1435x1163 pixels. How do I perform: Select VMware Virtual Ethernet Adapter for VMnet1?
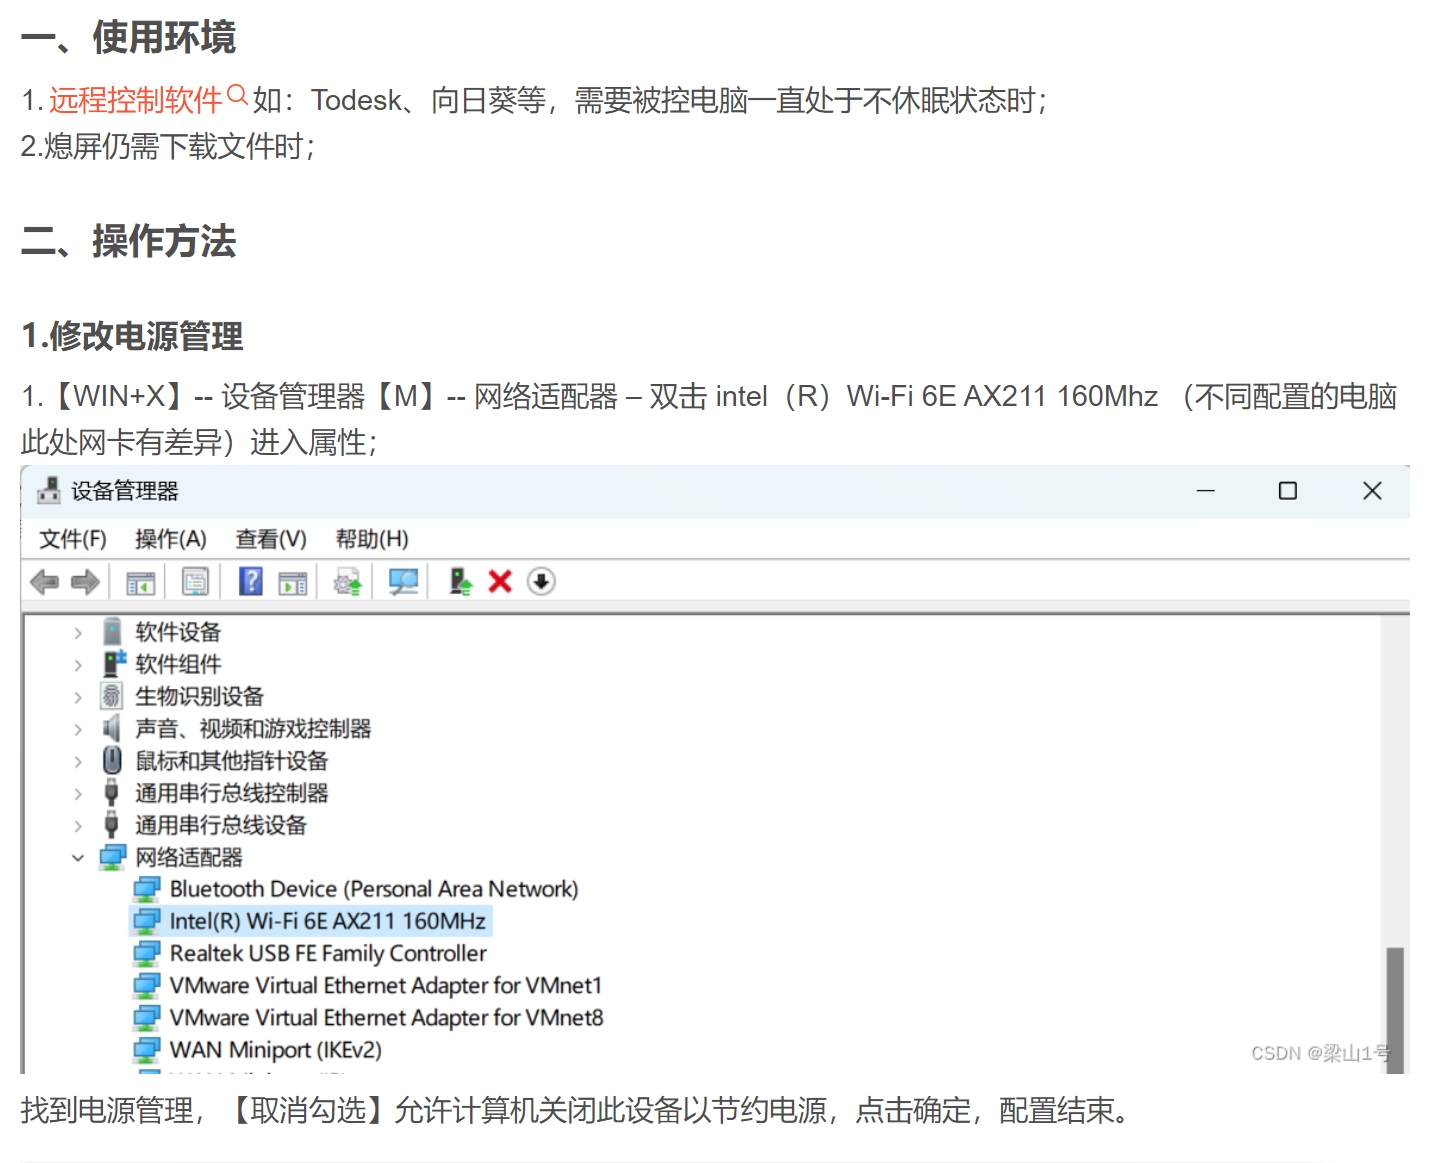pos(386,985)
